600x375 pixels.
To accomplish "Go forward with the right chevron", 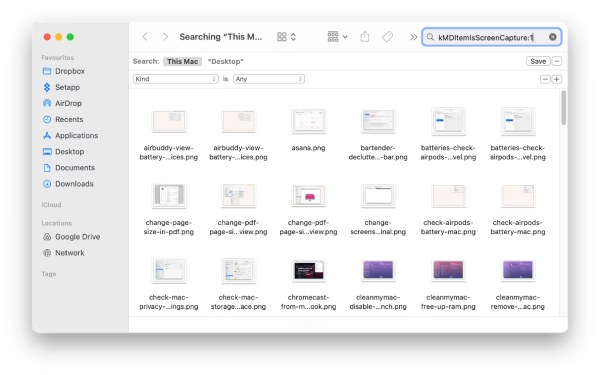I will (165, 37).
